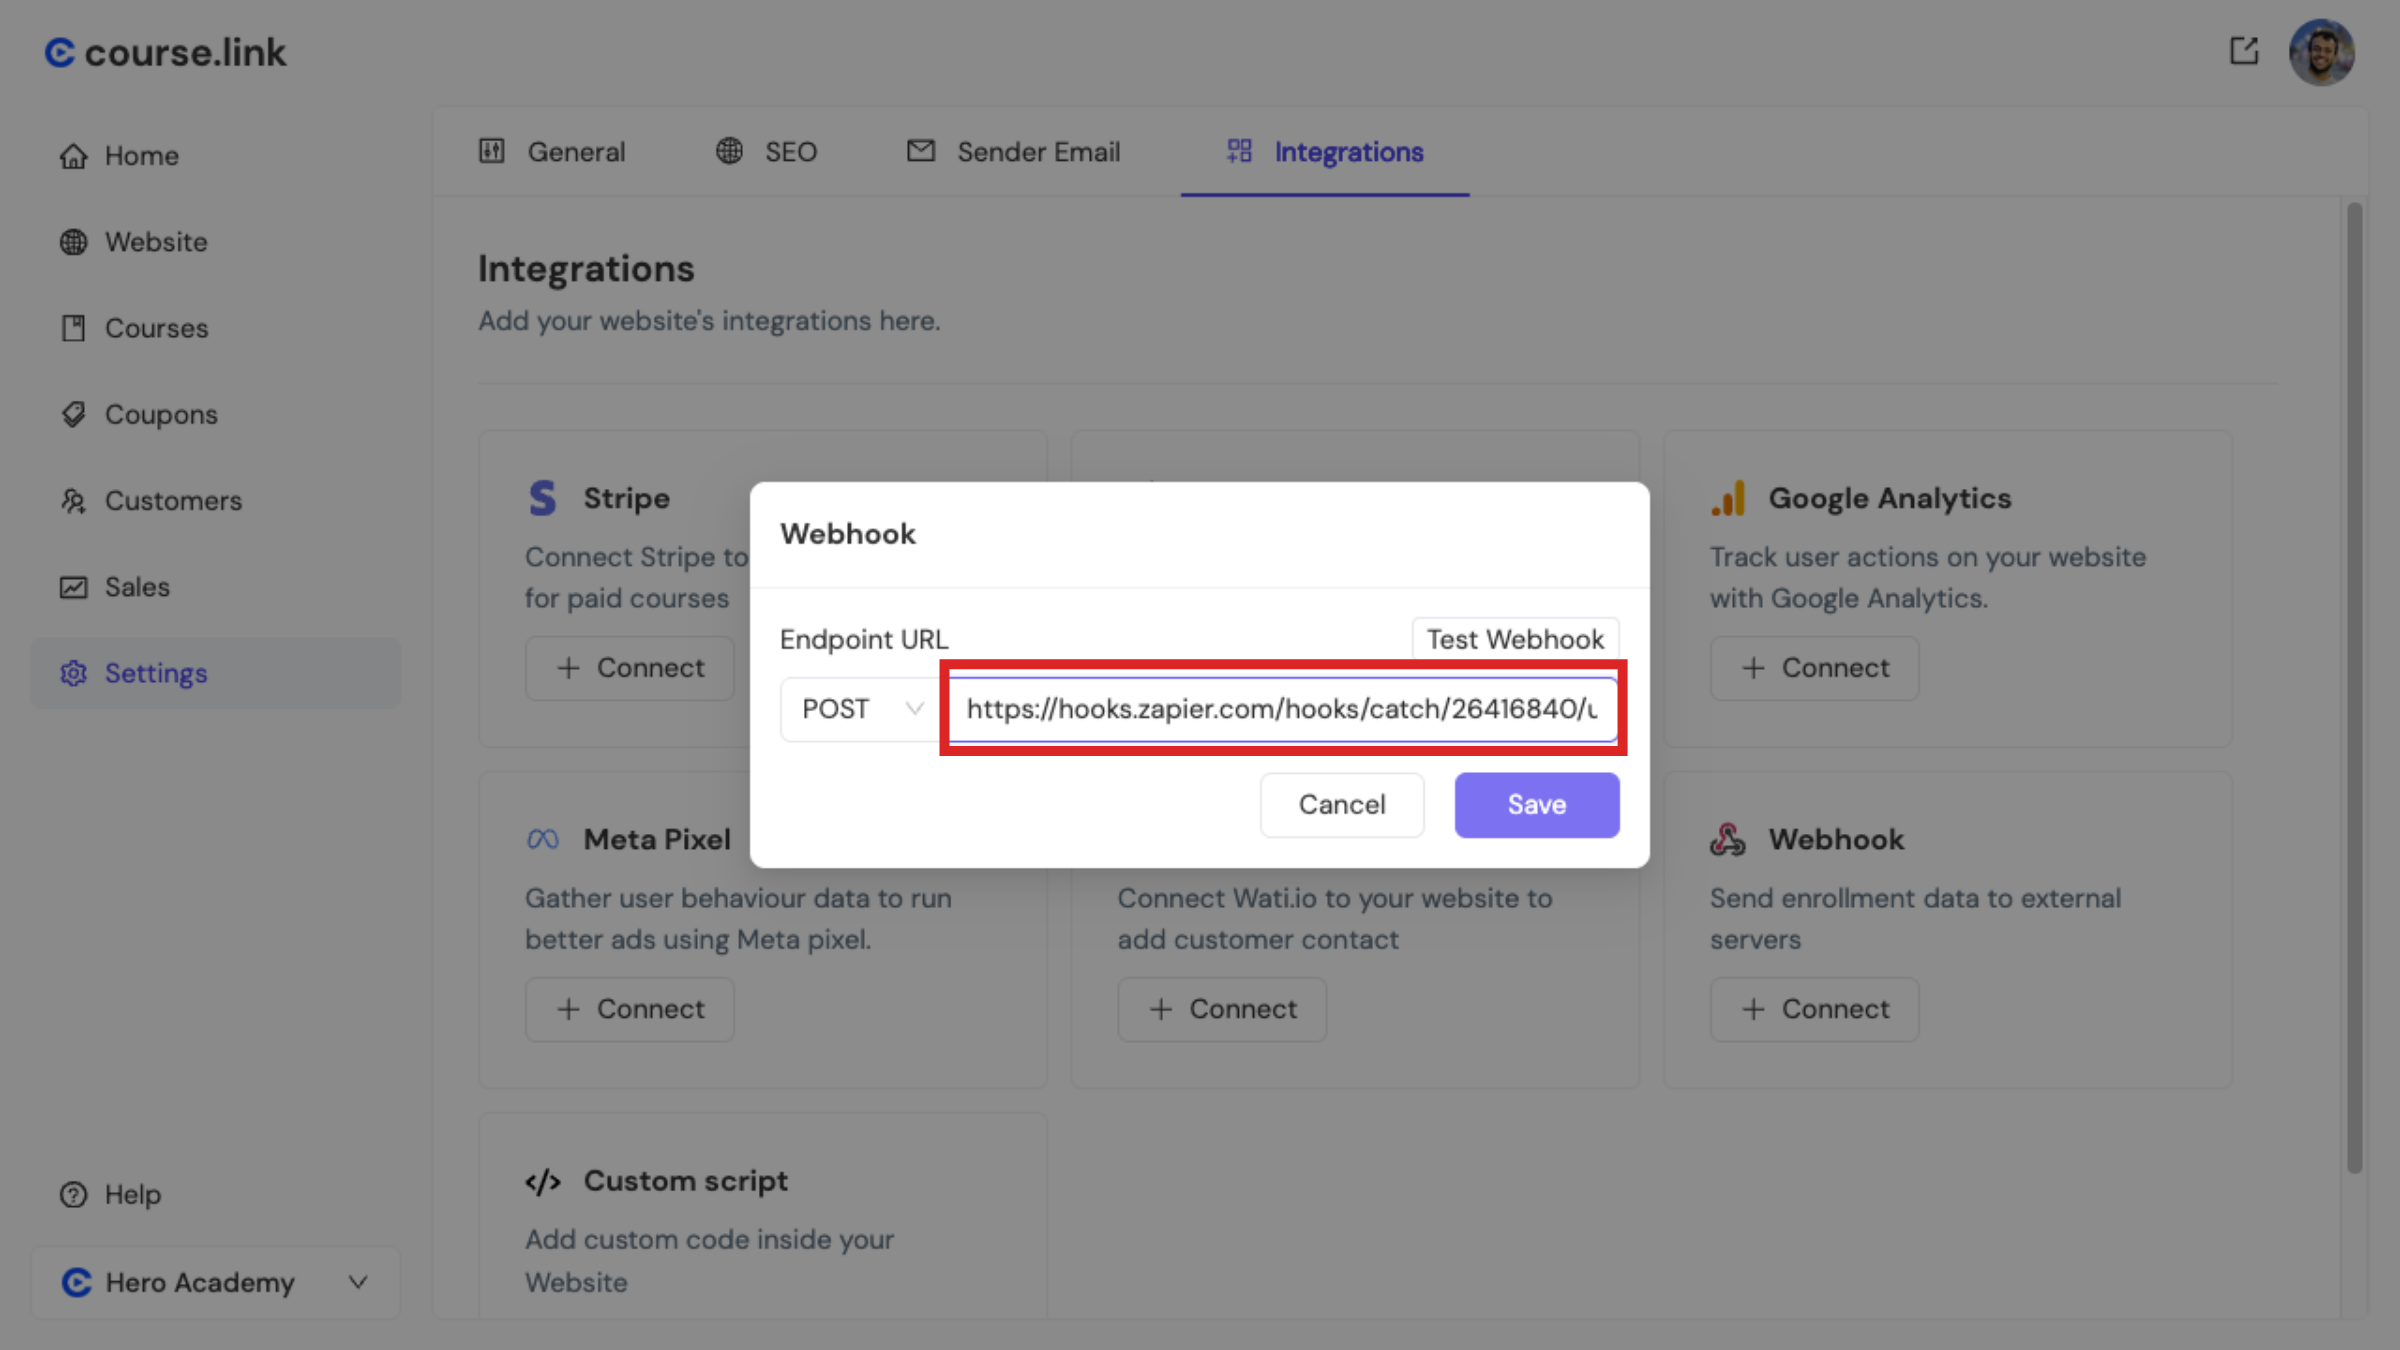Connect the Google Analytics integration
Viewport: 2400px width, 1350px height.
coord(1814,668)
